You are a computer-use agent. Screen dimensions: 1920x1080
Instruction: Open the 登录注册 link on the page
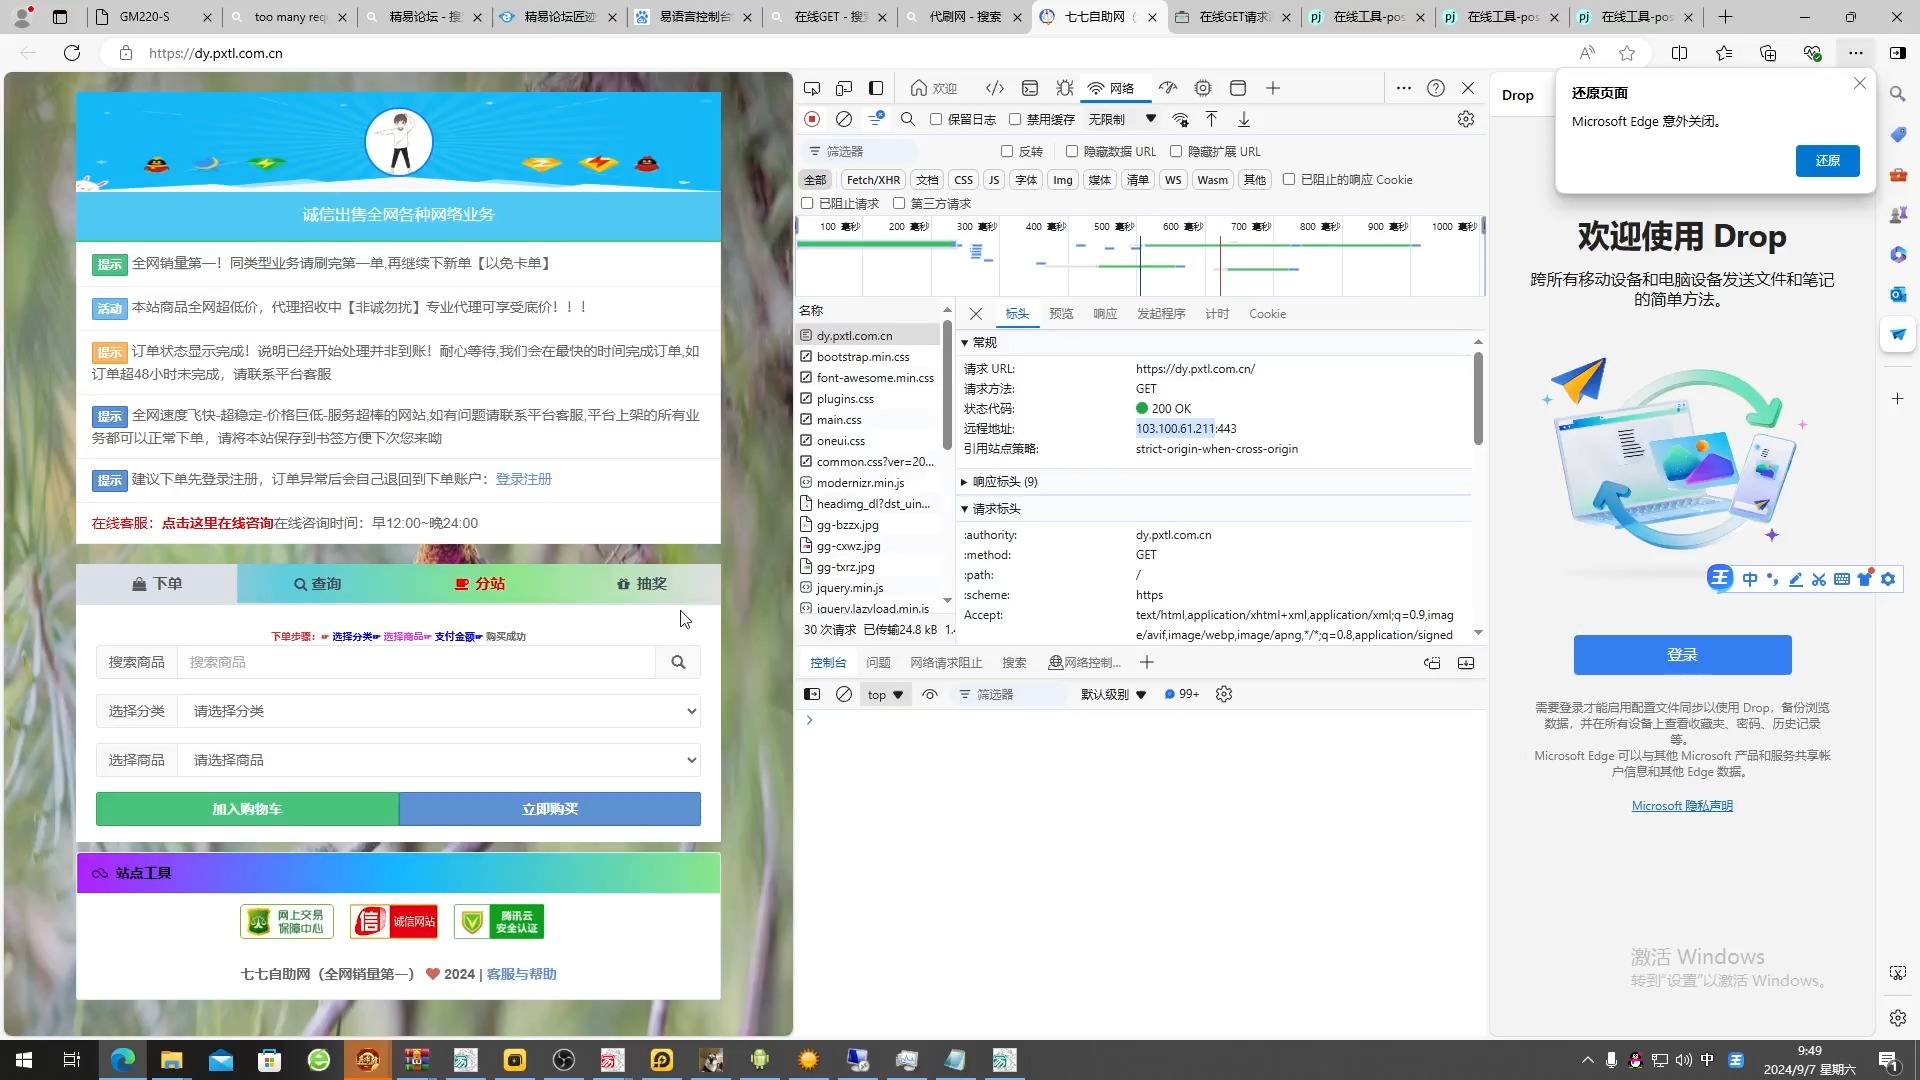pos(524,479)
